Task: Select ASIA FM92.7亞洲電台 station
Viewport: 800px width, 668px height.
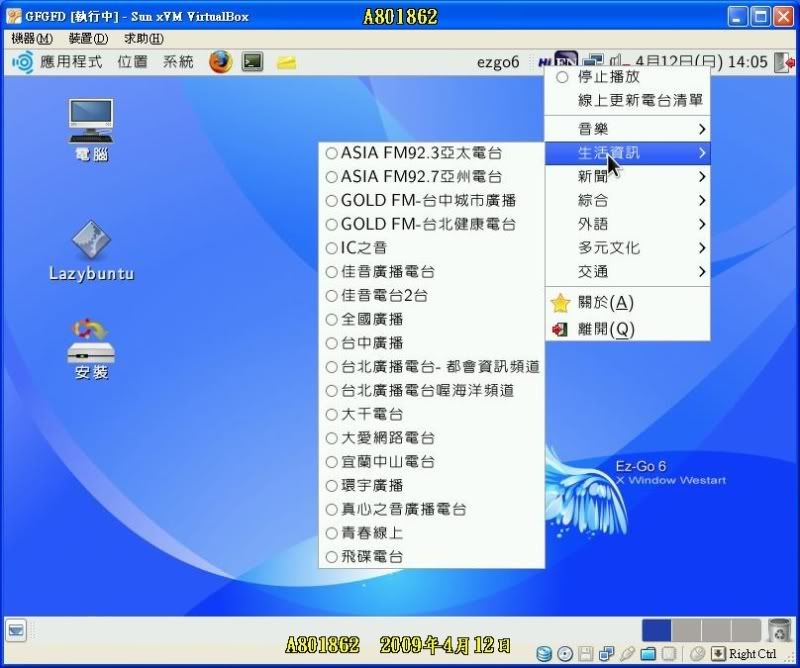Action: 432,177
